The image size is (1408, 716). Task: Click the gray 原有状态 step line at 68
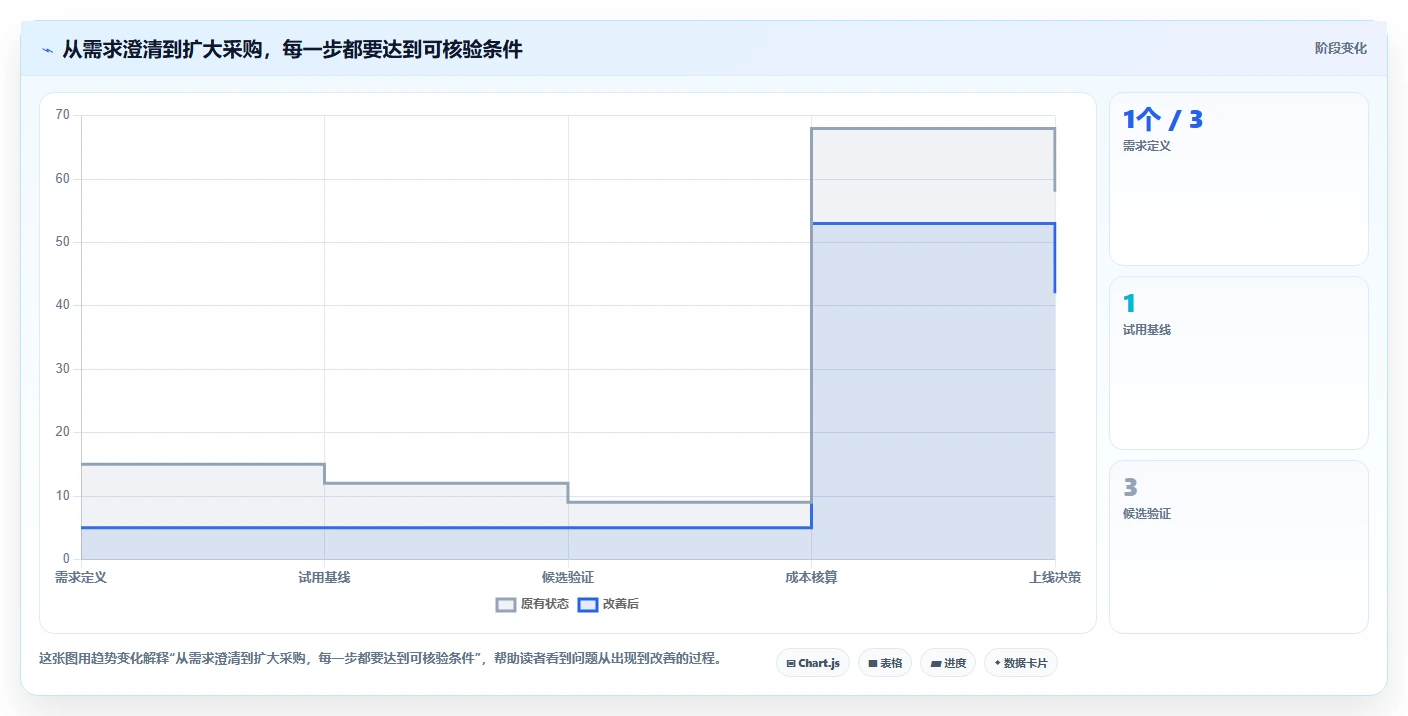pos(933,128)
